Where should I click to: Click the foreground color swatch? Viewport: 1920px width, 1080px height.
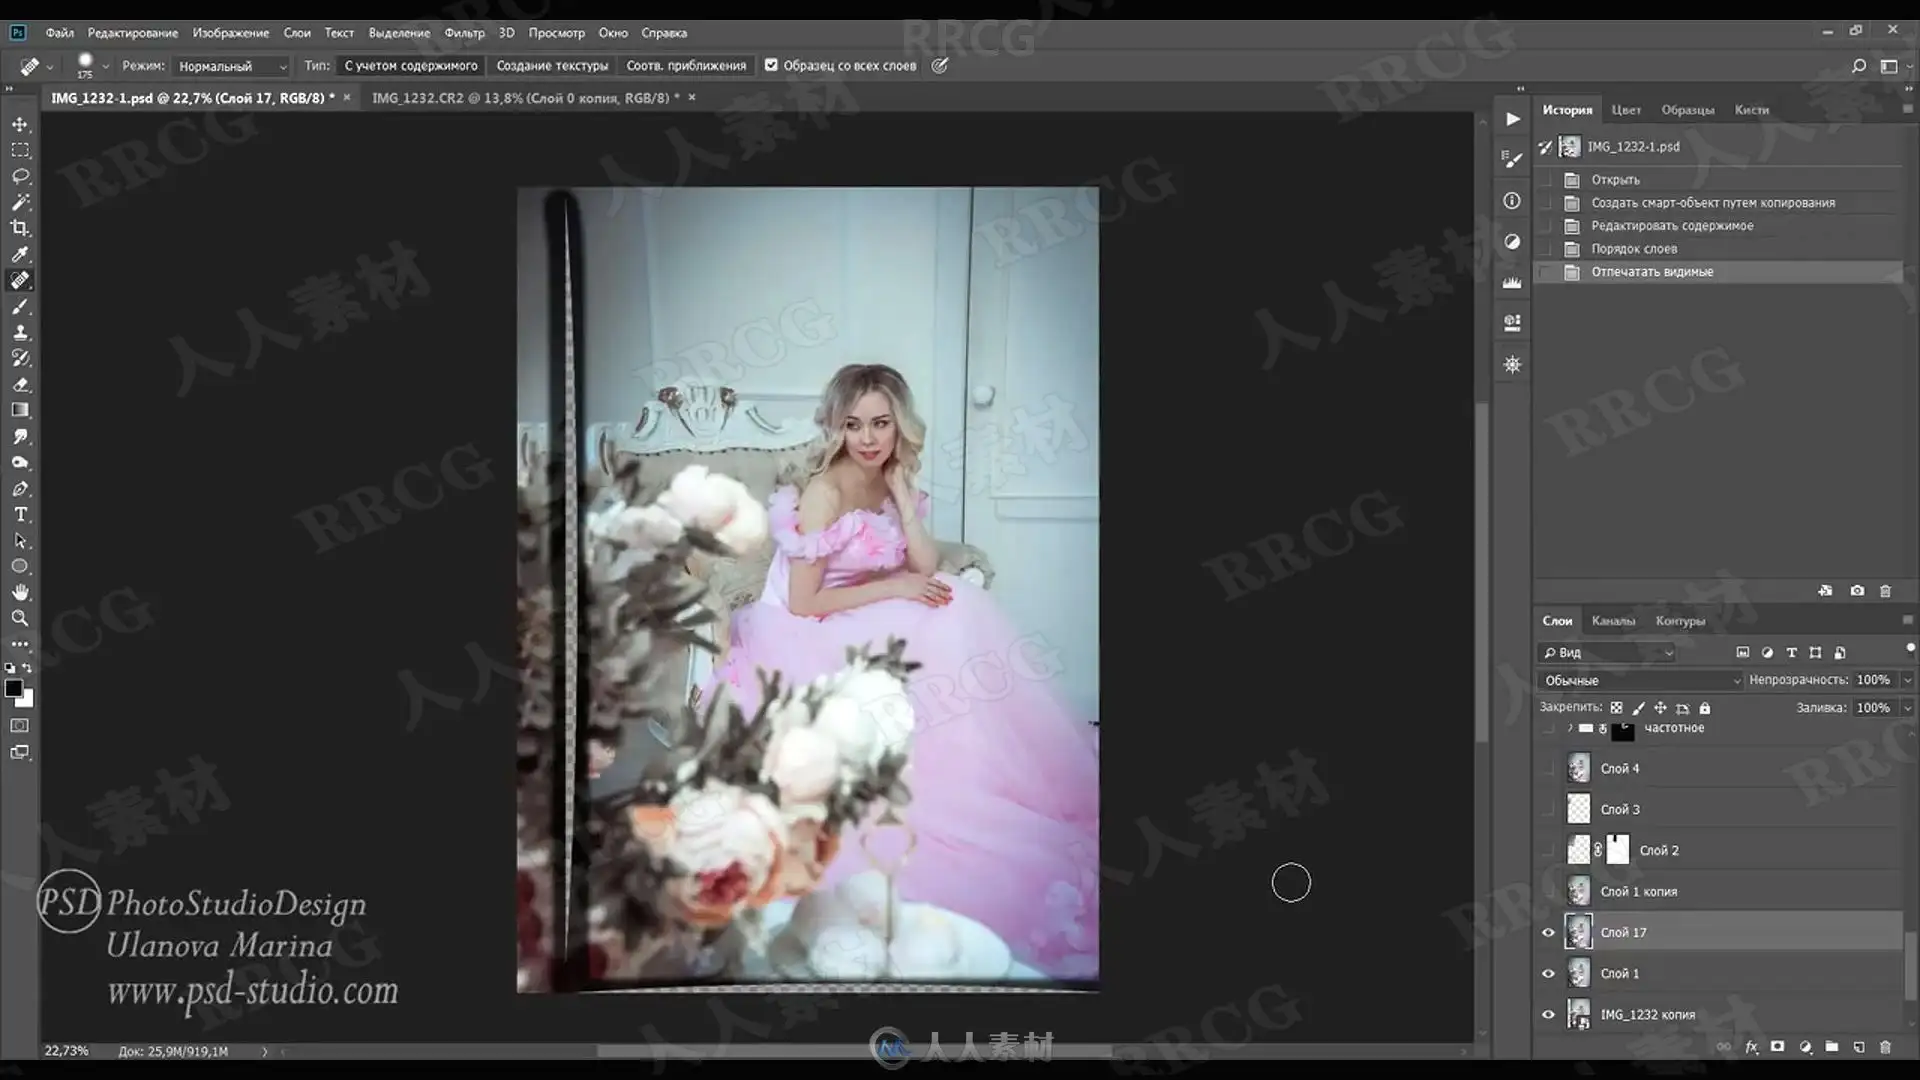tap(13, 688)
